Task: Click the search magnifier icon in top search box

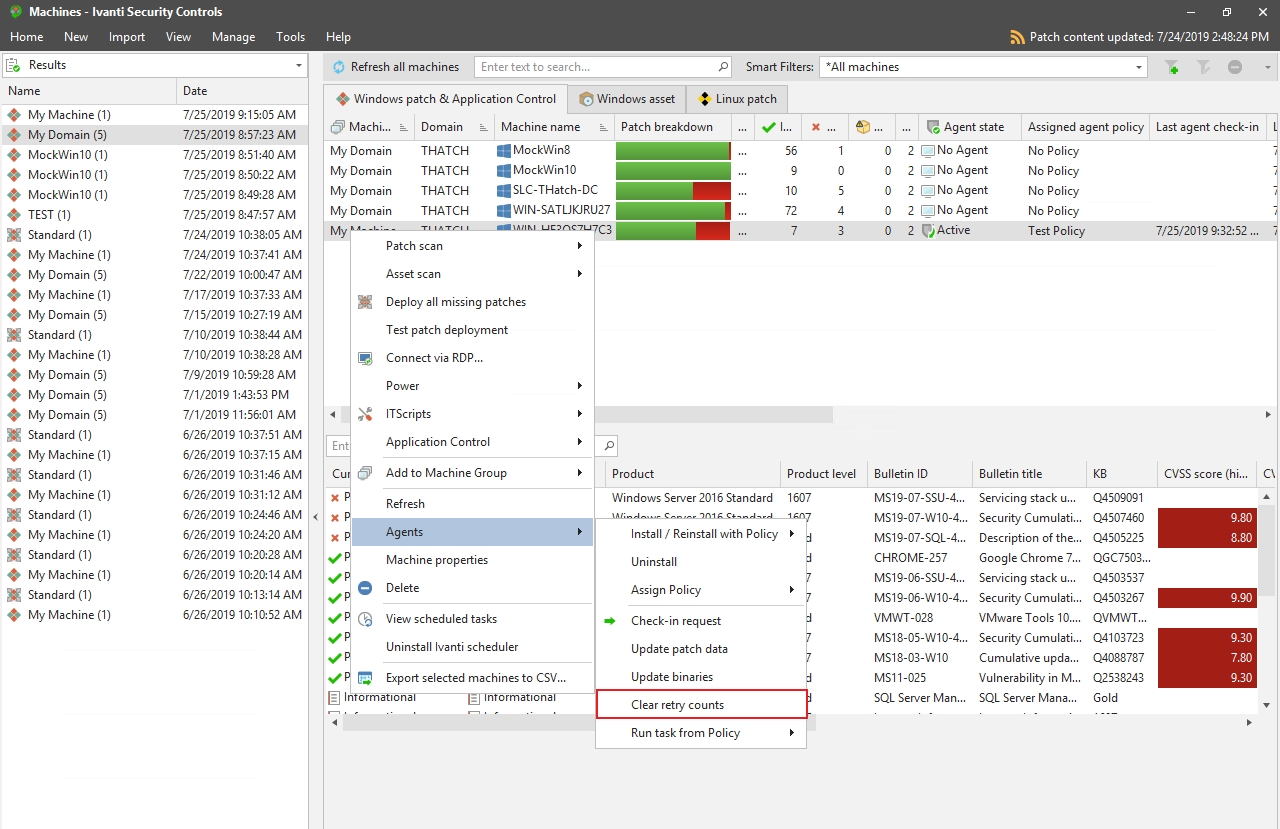Action: 724,67
